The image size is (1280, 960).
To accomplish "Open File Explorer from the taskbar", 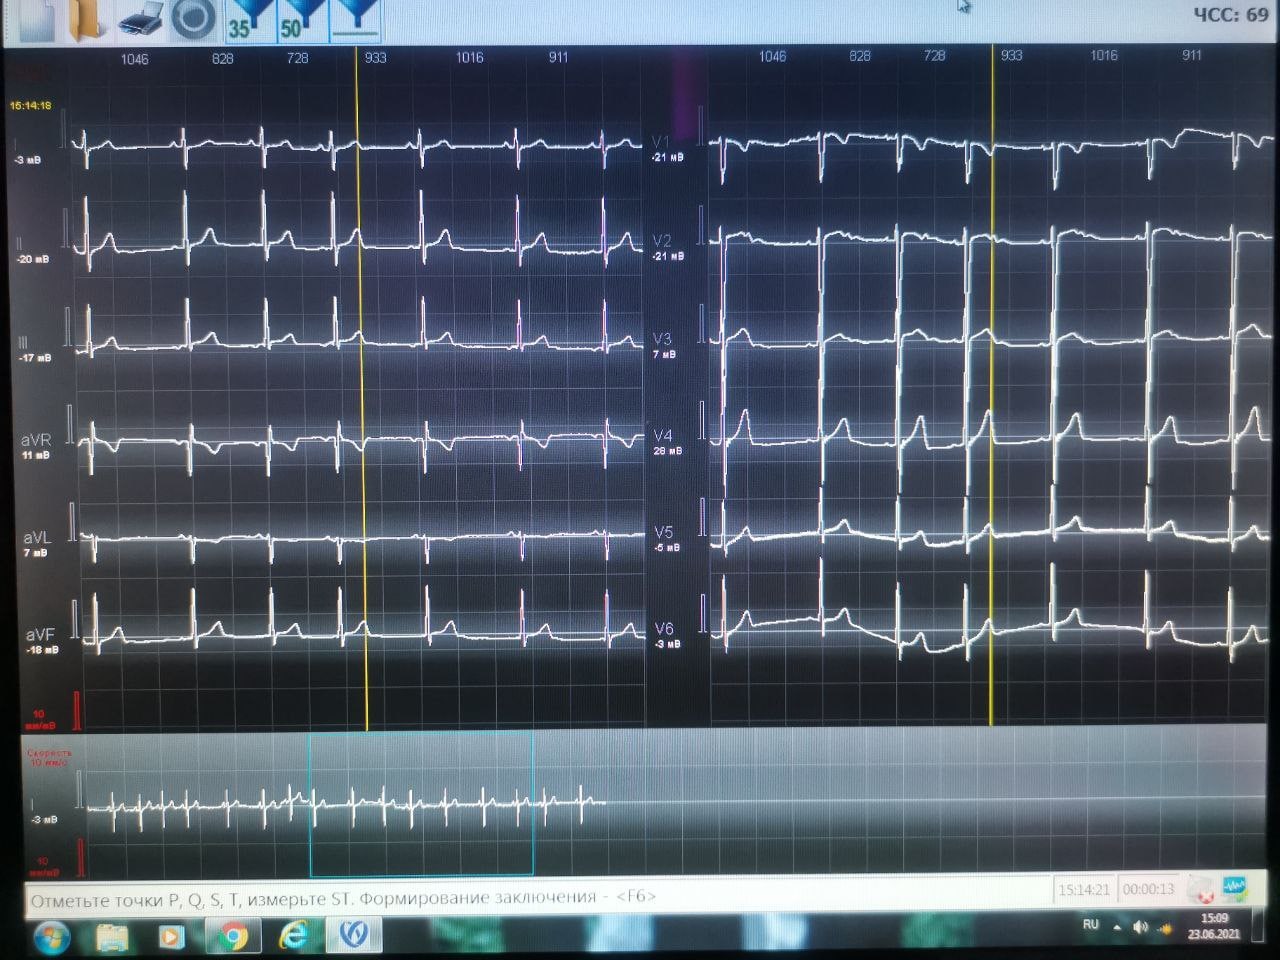I will (112, 937).
